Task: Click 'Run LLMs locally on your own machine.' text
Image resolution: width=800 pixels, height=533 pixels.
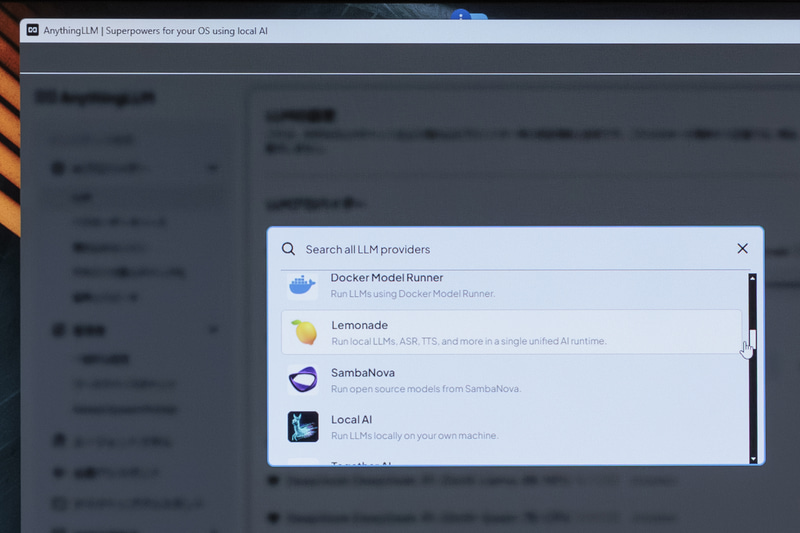Action: (x=415, y=436)
